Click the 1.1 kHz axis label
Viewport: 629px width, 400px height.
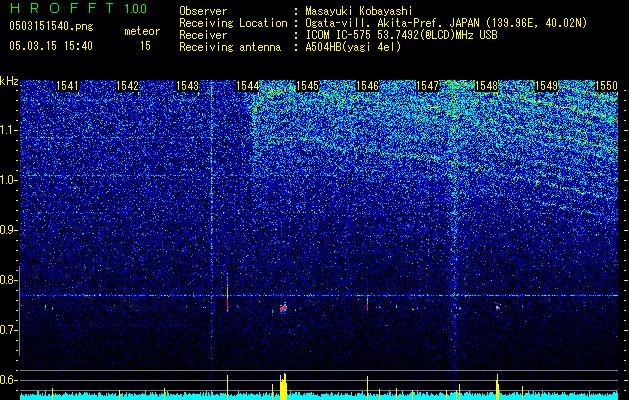coord(9,130)
